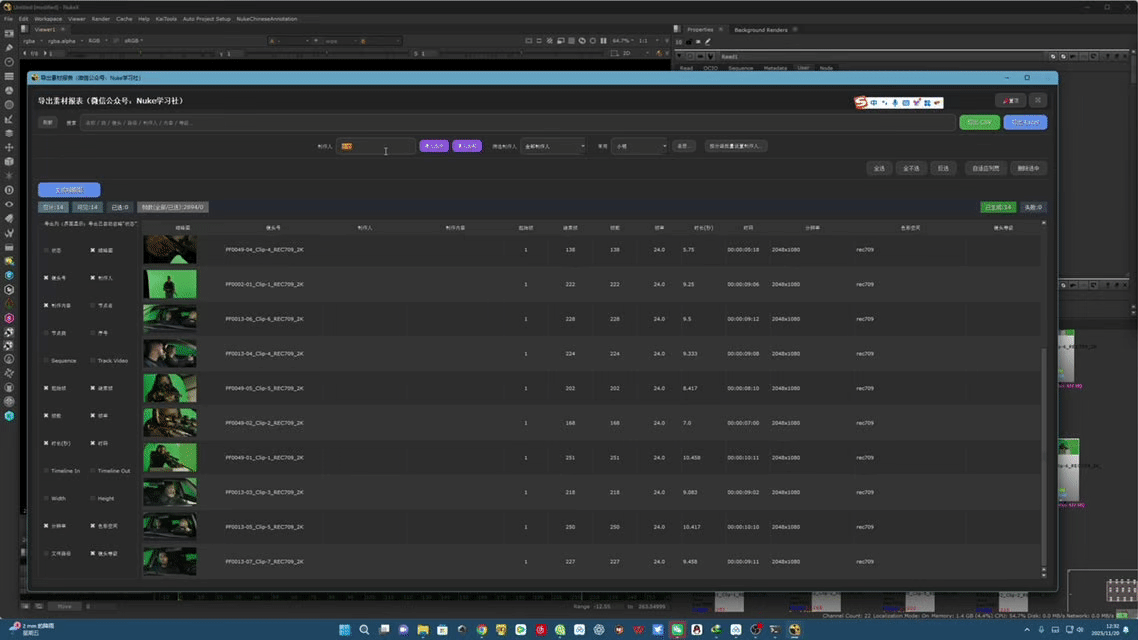Enable the Width column checkbox
This screenshot has width=1138, height=640.
[x=46, y=499]
